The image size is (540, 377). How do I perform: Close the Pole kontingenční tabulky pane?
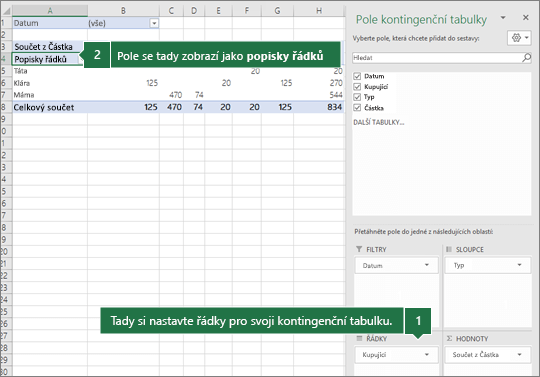(x=526, y=18)
